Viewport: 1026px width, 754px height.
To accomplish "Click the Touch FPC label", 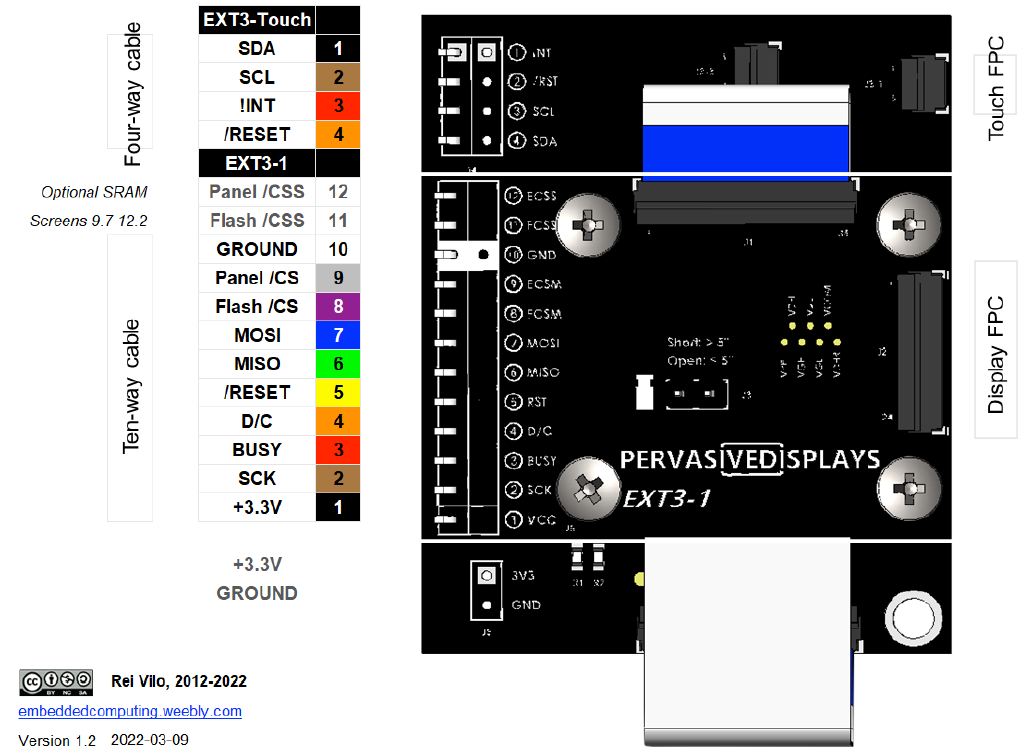I will [x=995, y=88].
